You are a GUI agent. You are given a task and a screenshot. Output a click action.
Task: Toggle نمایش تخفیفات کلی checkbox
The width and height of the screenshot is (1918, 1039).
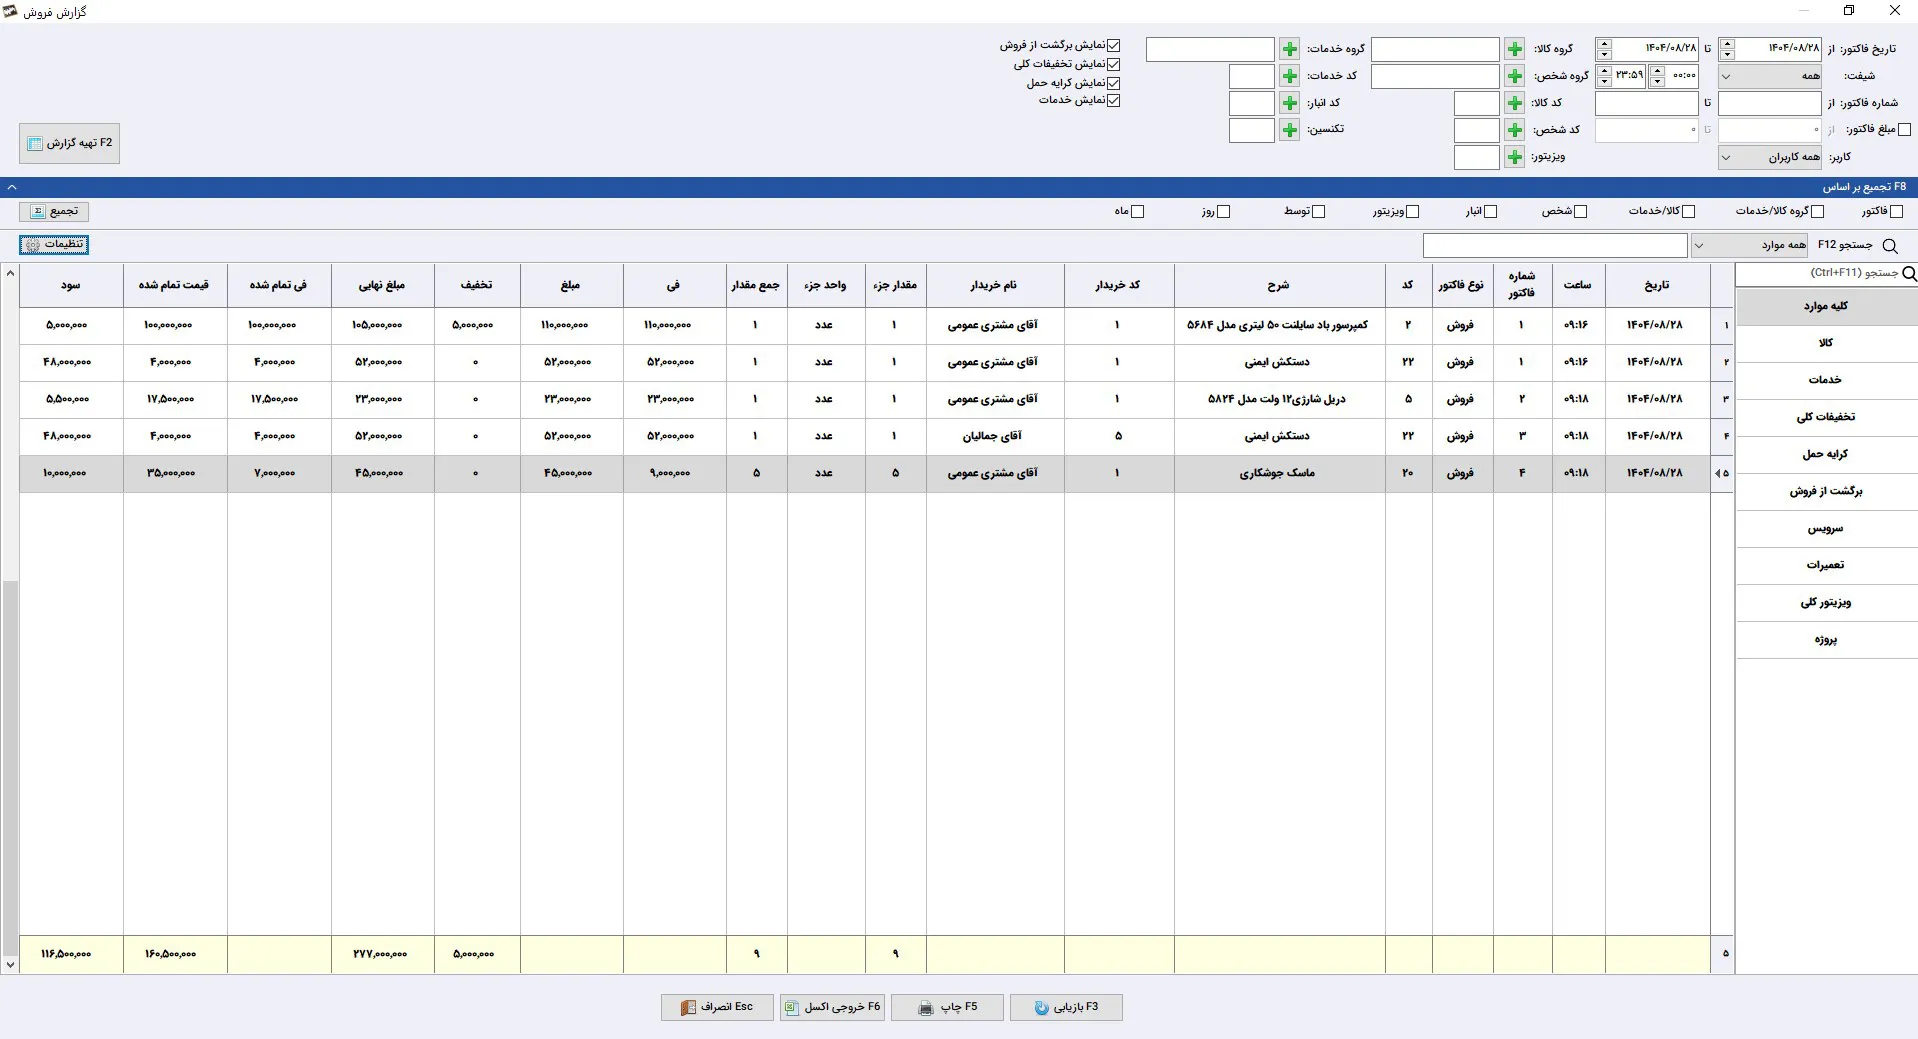click(1113, 64)
